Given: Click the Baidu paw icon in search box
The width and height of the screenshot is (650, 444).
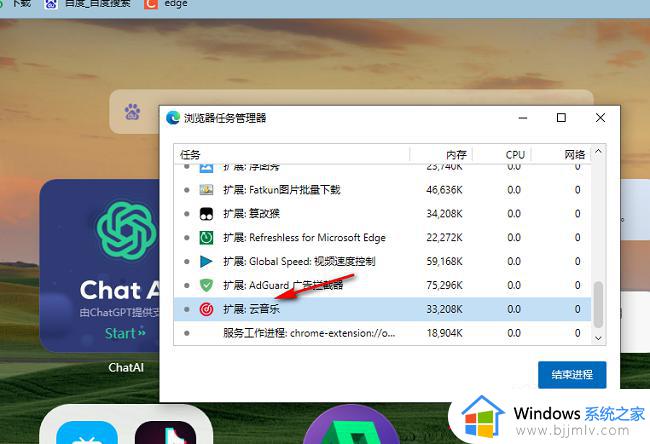Looking at the screenshot, I should pos(132,112).
